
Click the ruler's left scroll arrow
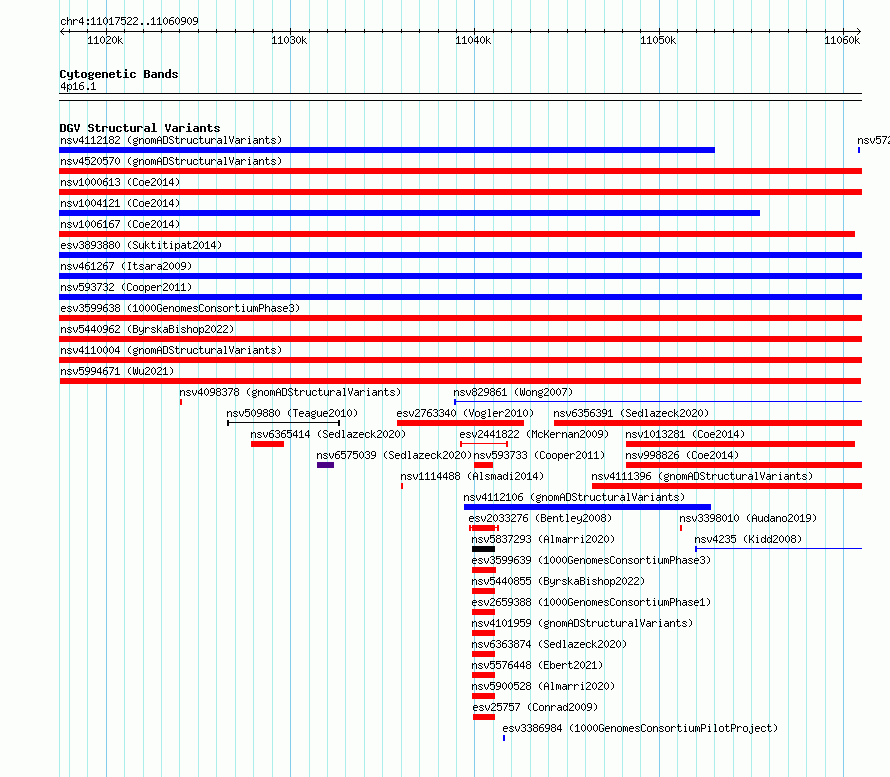(x=62, y=32)
